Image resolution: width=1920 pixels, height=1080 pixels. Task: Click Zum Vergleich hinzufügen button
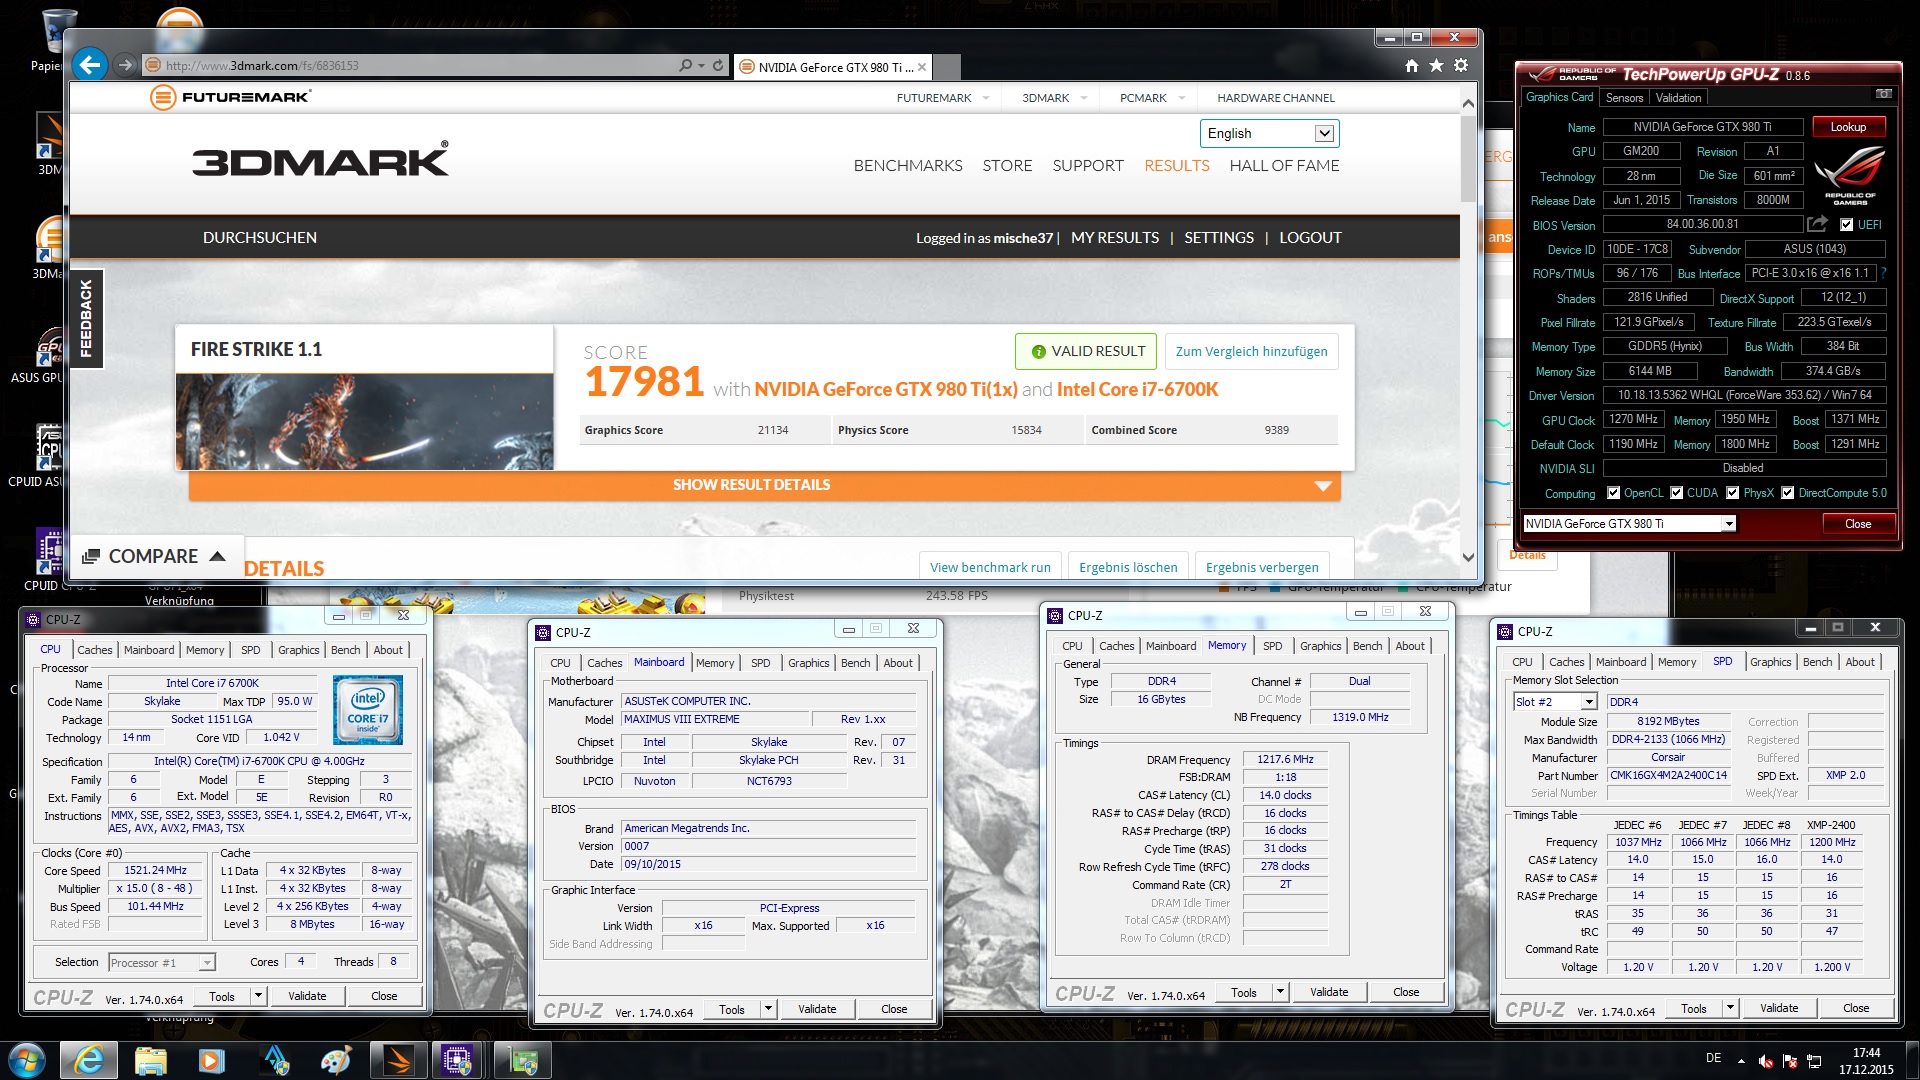1251,351
